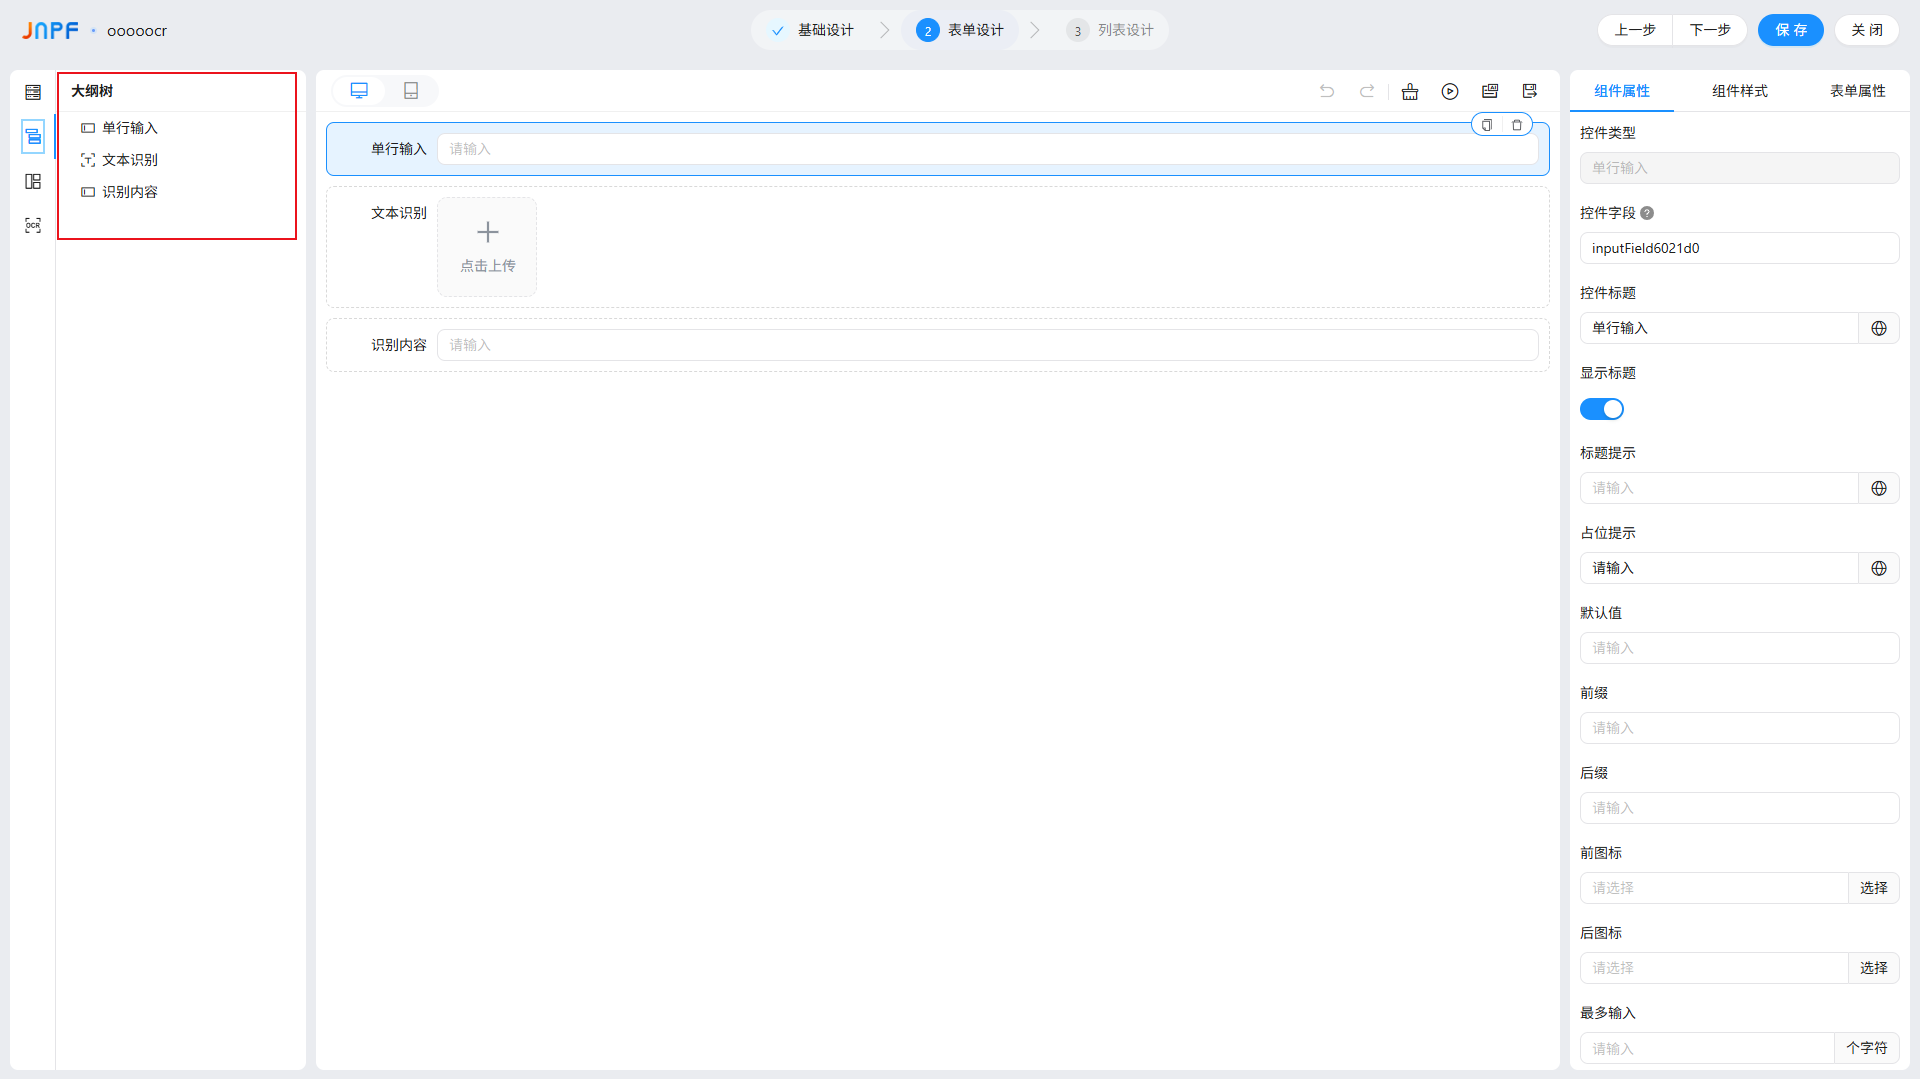Click the preview play icon
The width and height of the screenshot is (1920, 1079).
coord(1450,92)
